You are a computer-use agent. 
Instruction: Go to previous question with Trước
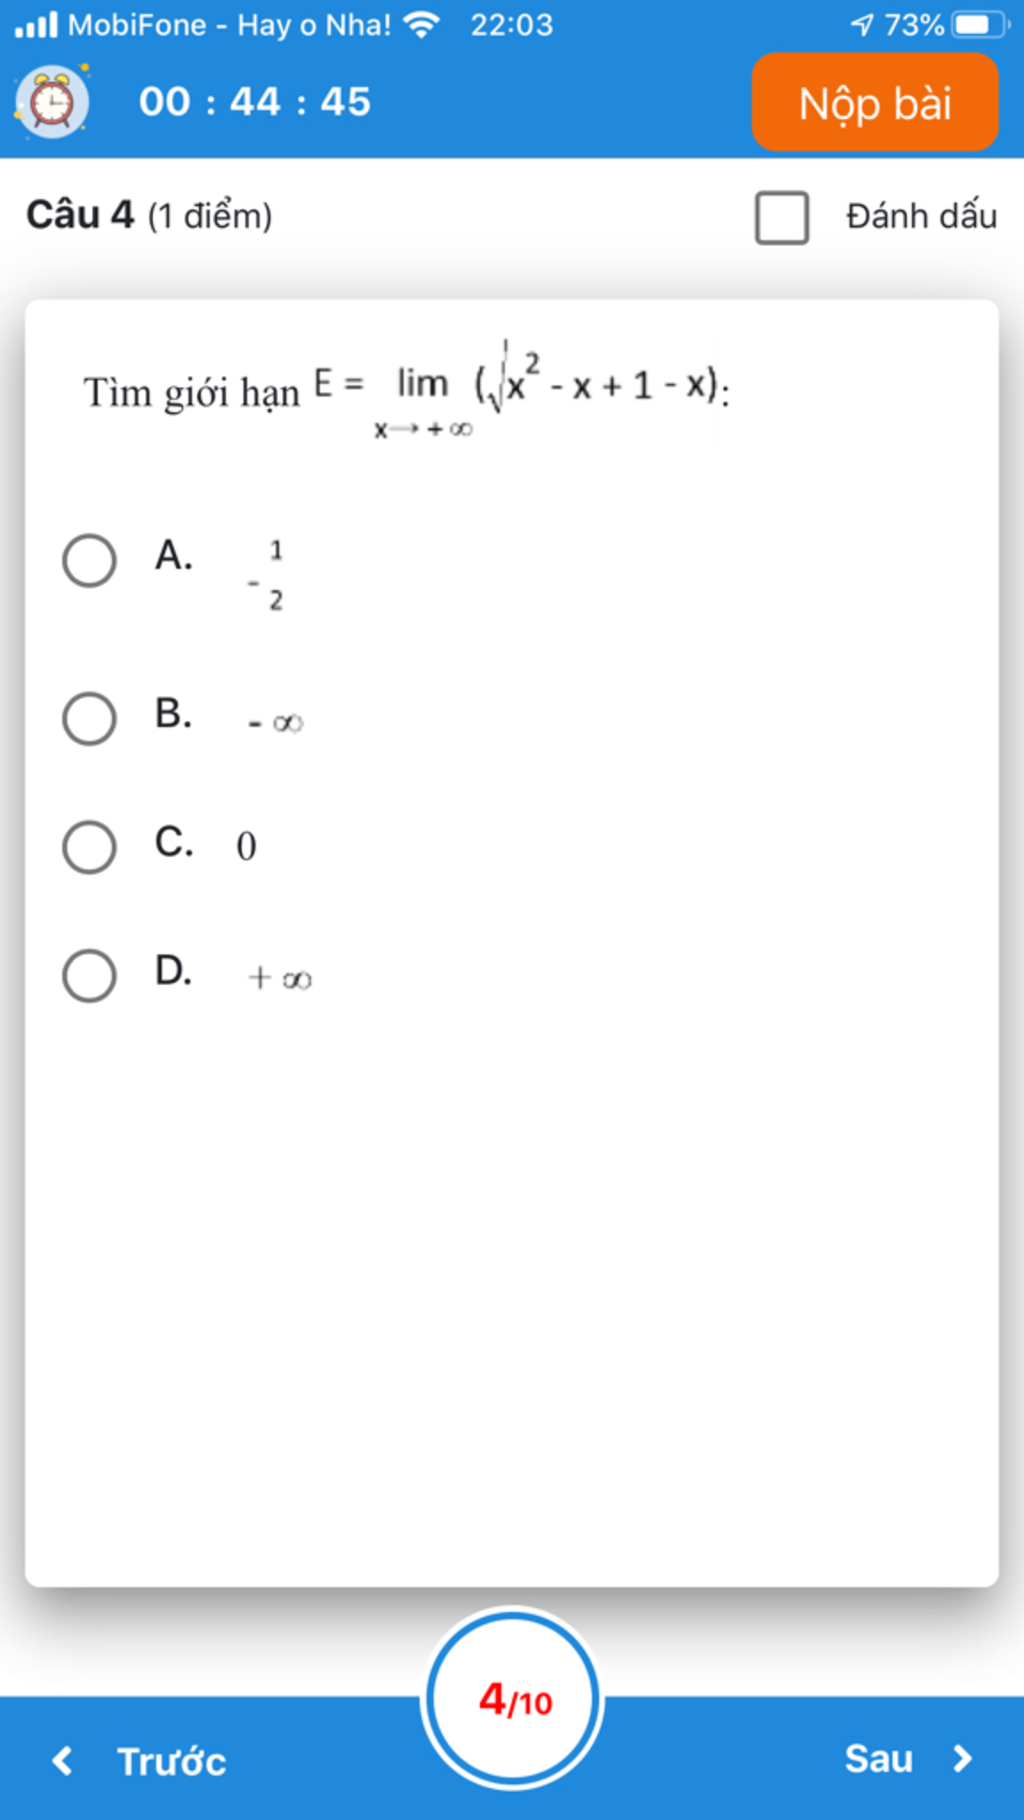[171, 1761]
